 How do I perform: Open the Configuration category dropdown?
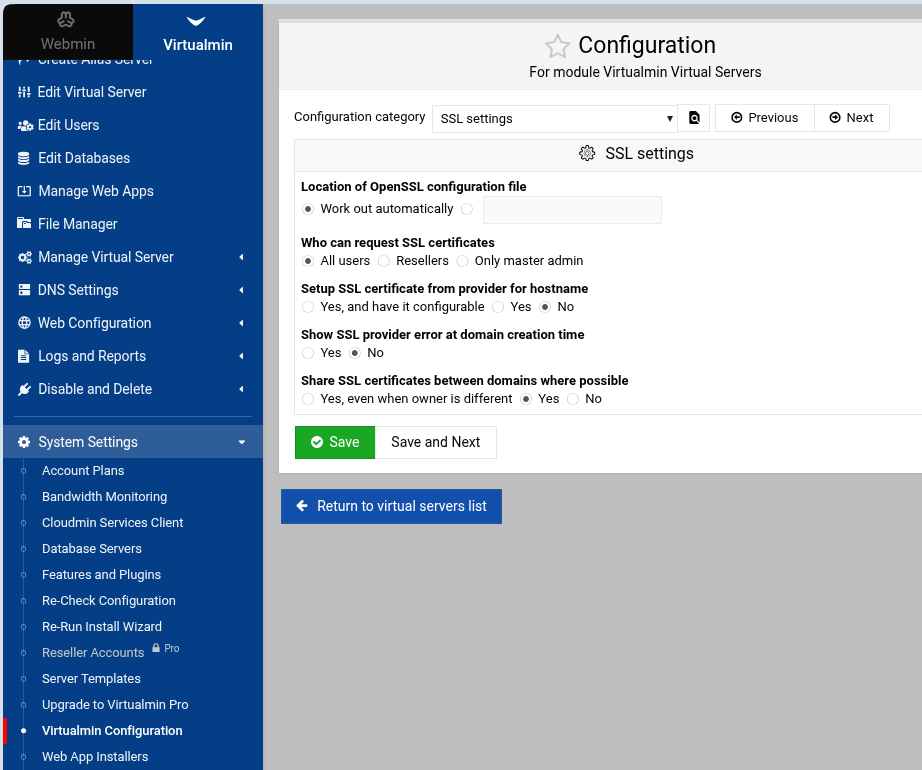coord(555,118)
